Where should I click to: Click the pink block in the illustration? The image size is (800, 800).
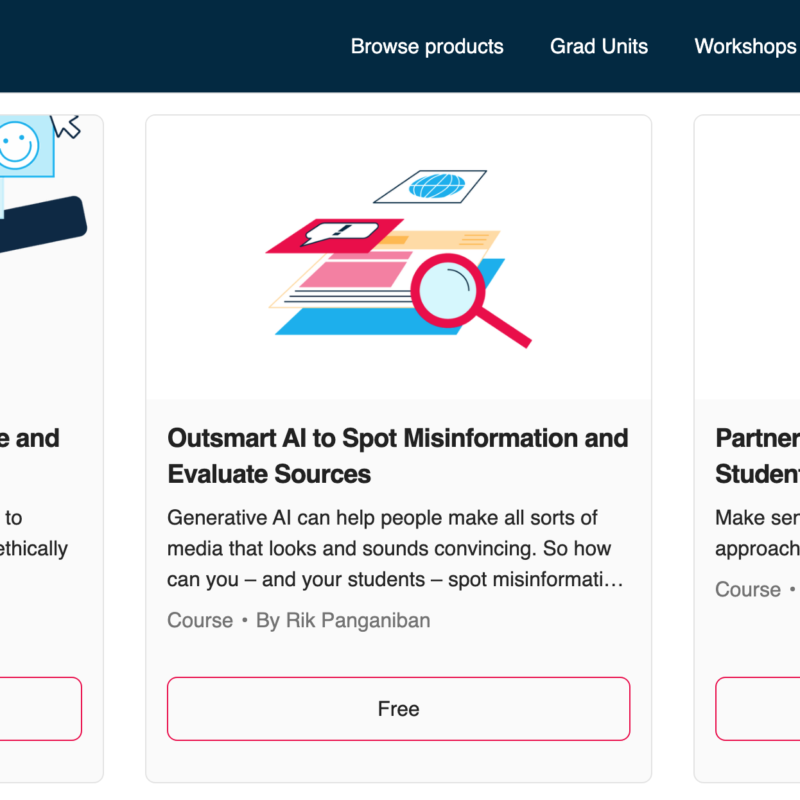355,273
